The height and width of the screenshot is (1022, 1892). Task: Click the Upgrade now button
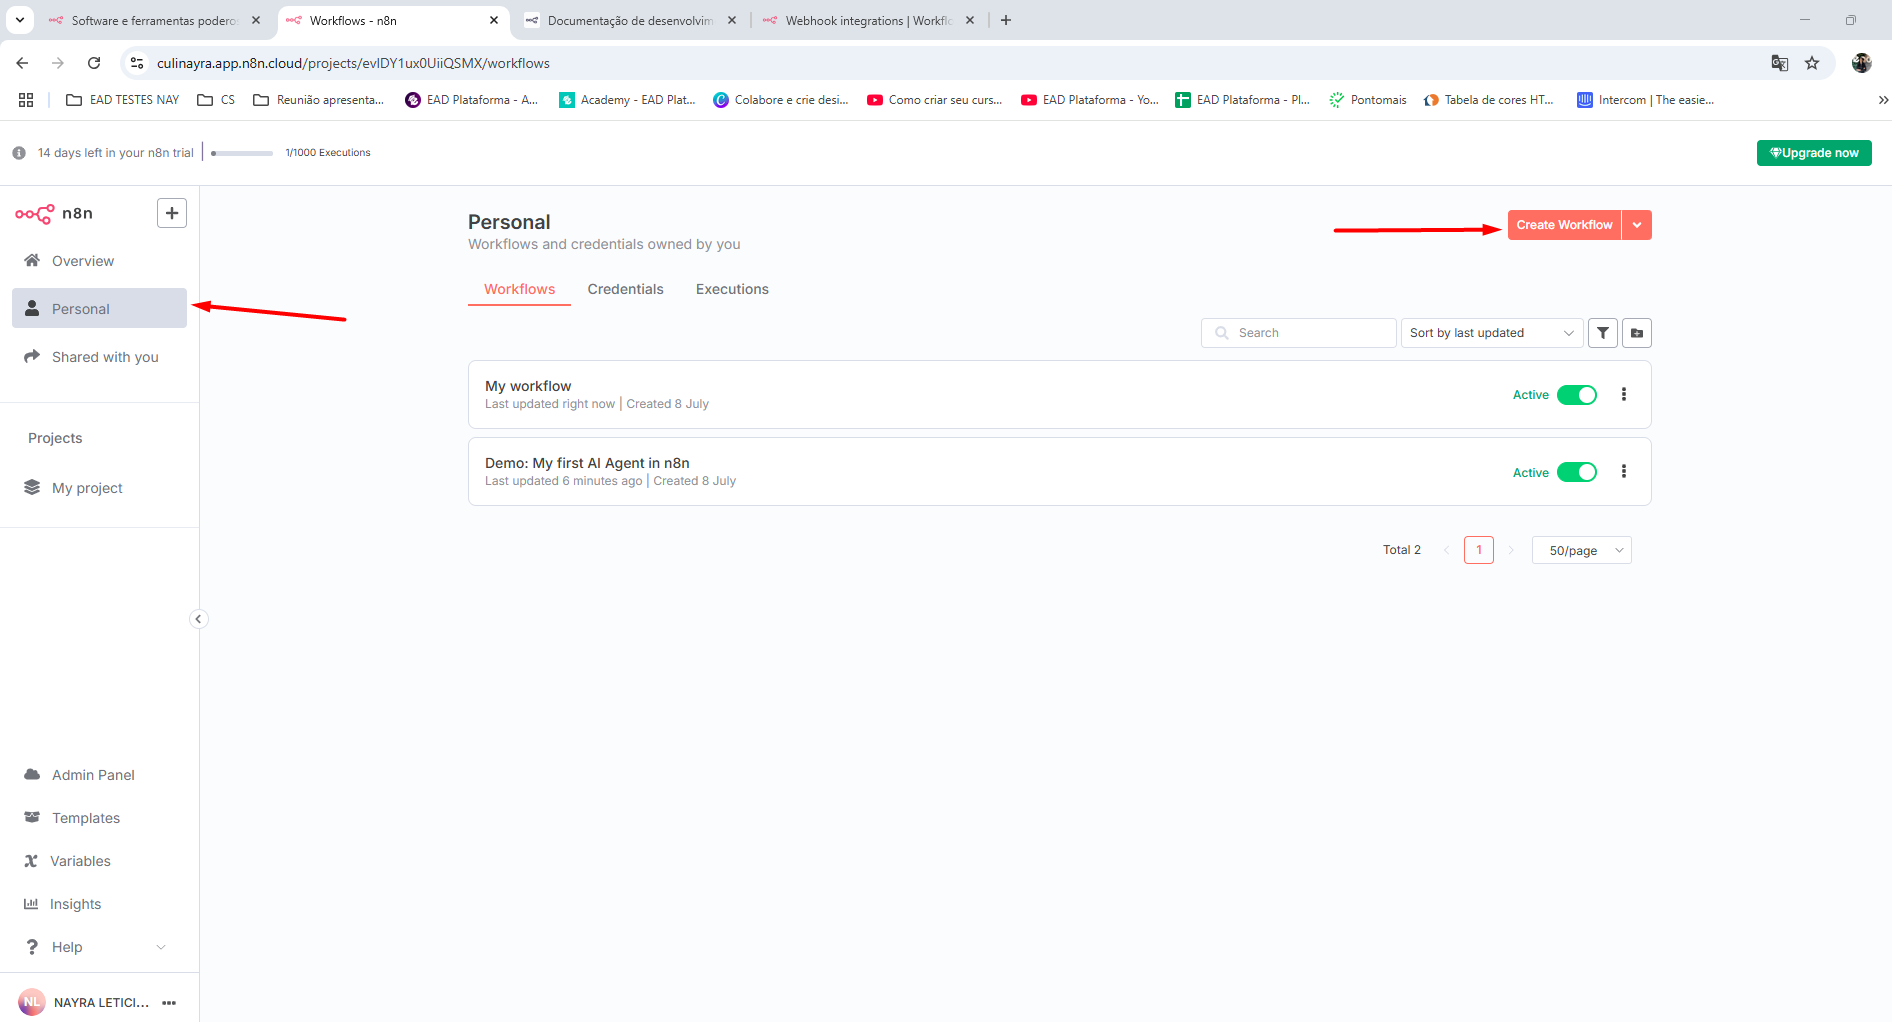point(1814,153)
